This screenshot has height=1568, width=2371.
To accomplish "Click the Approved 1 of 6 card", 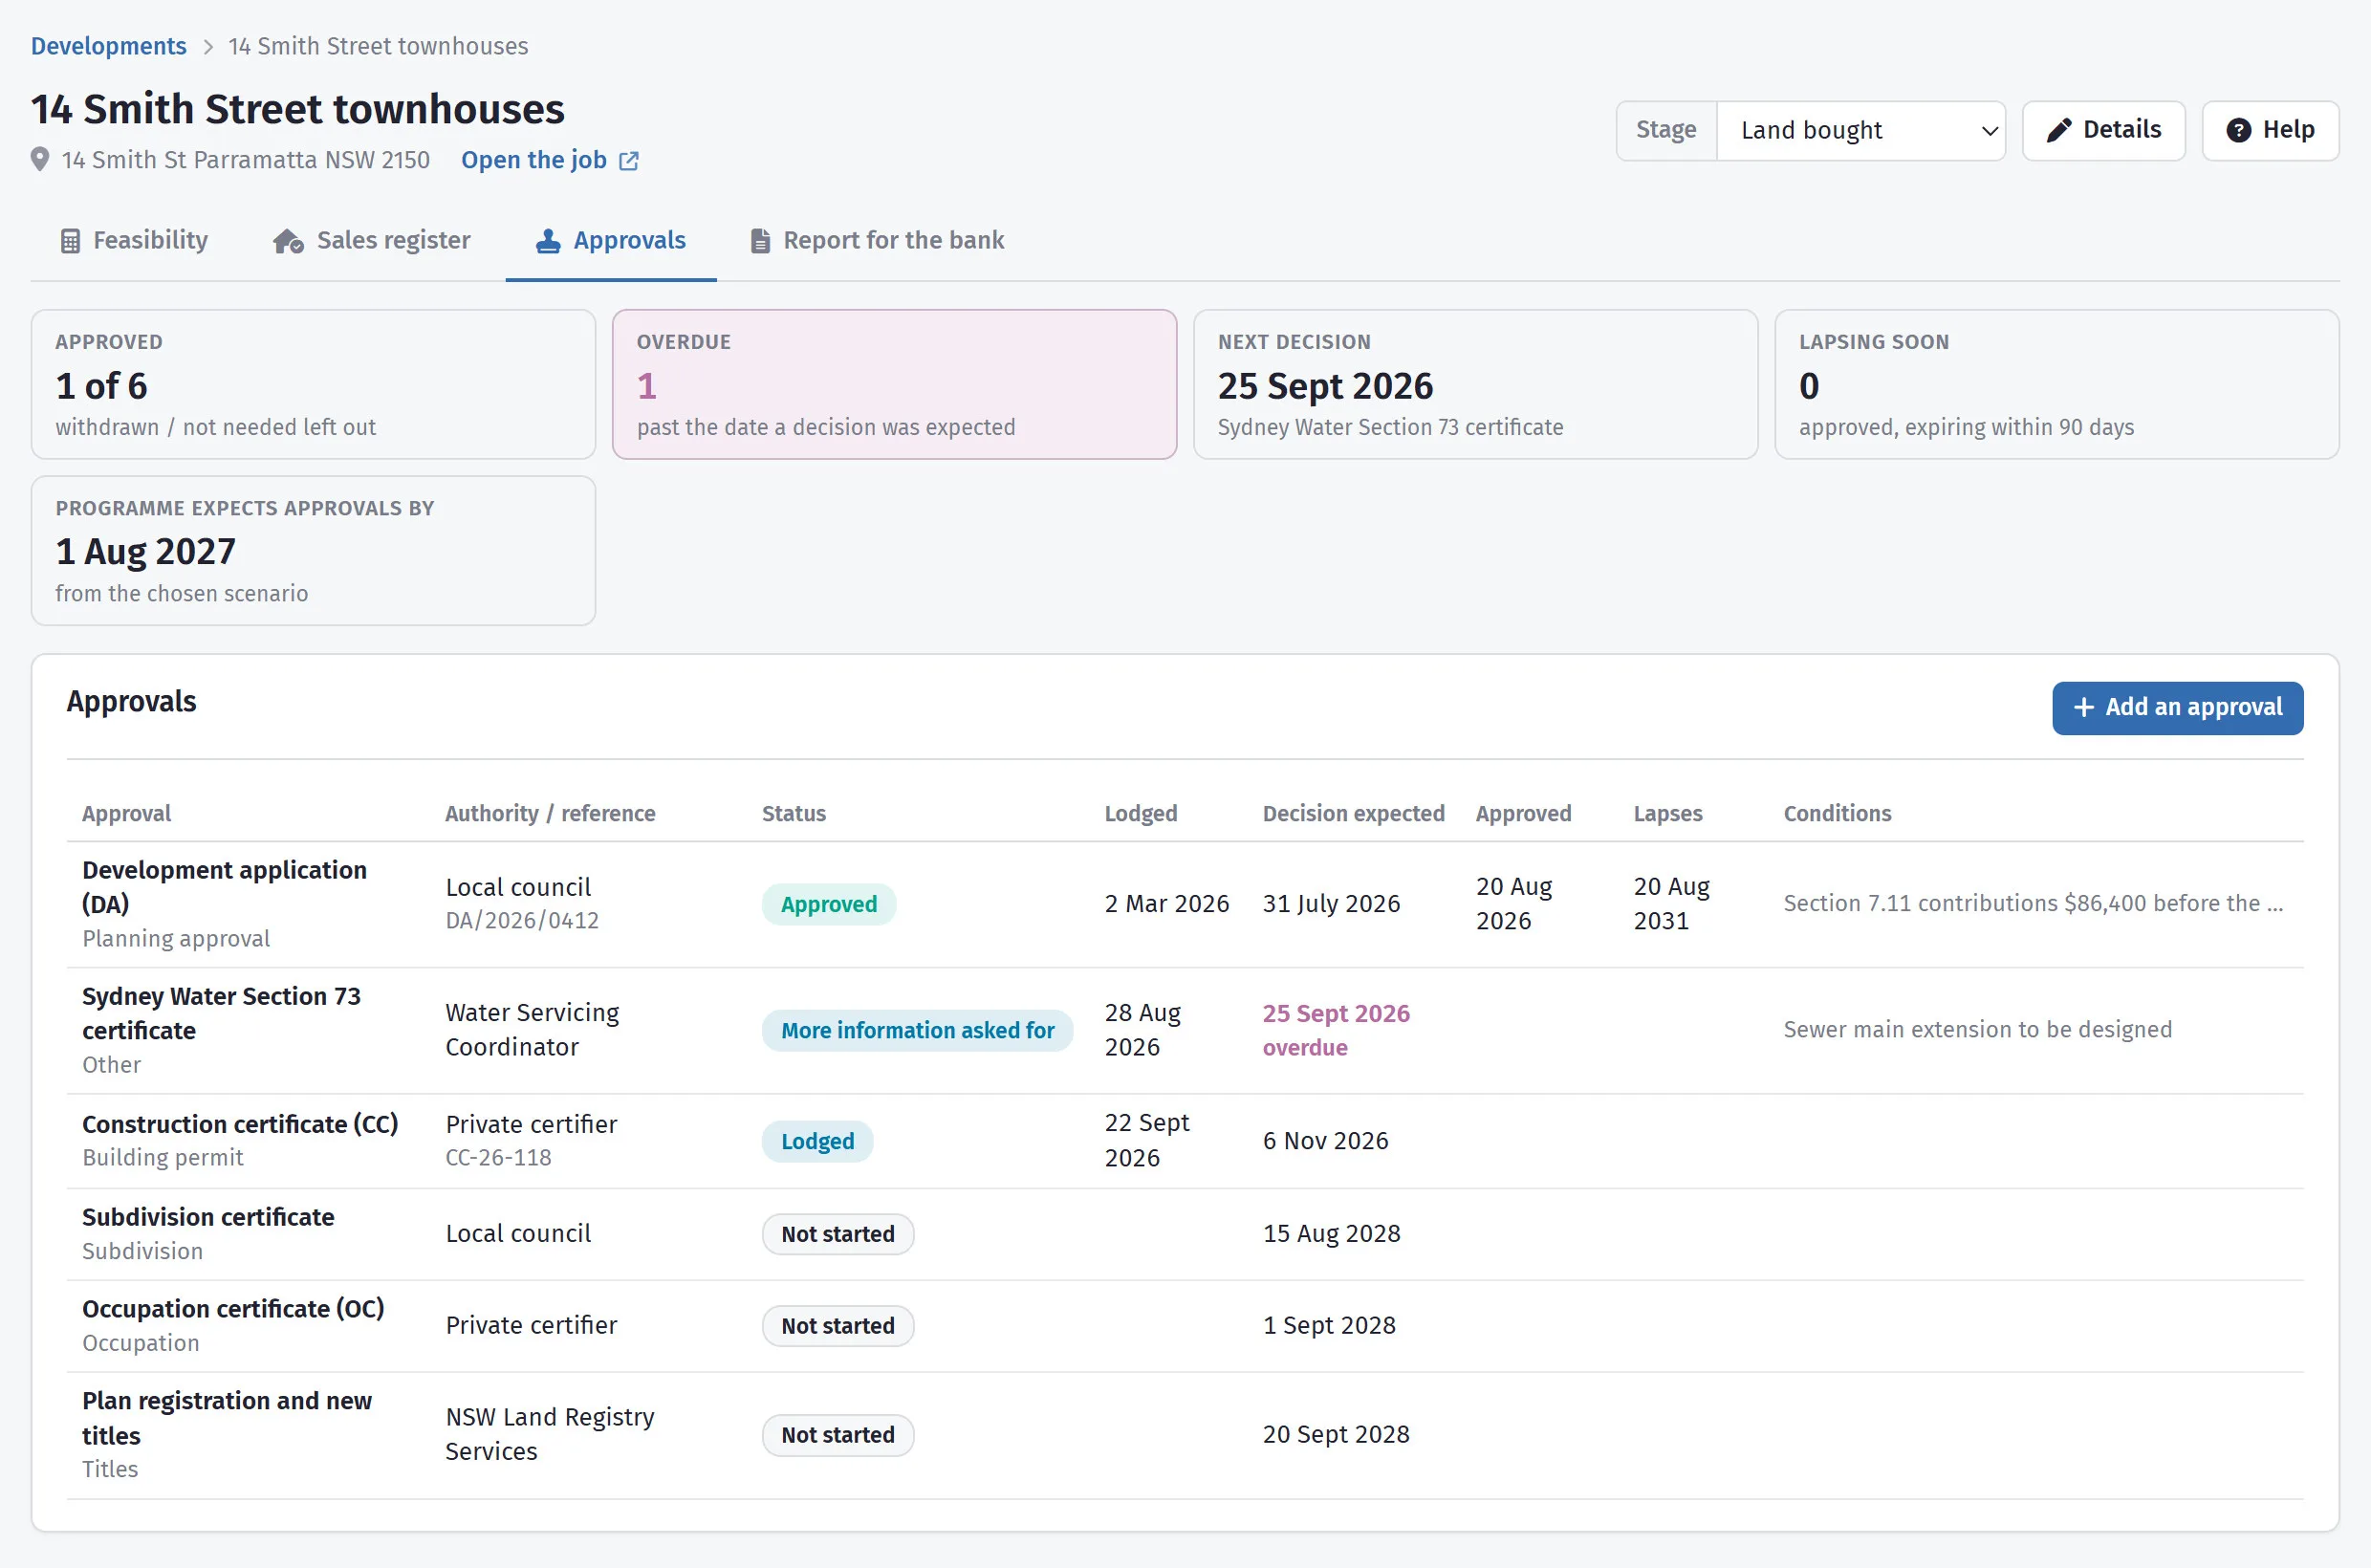I will pos(313,384).
